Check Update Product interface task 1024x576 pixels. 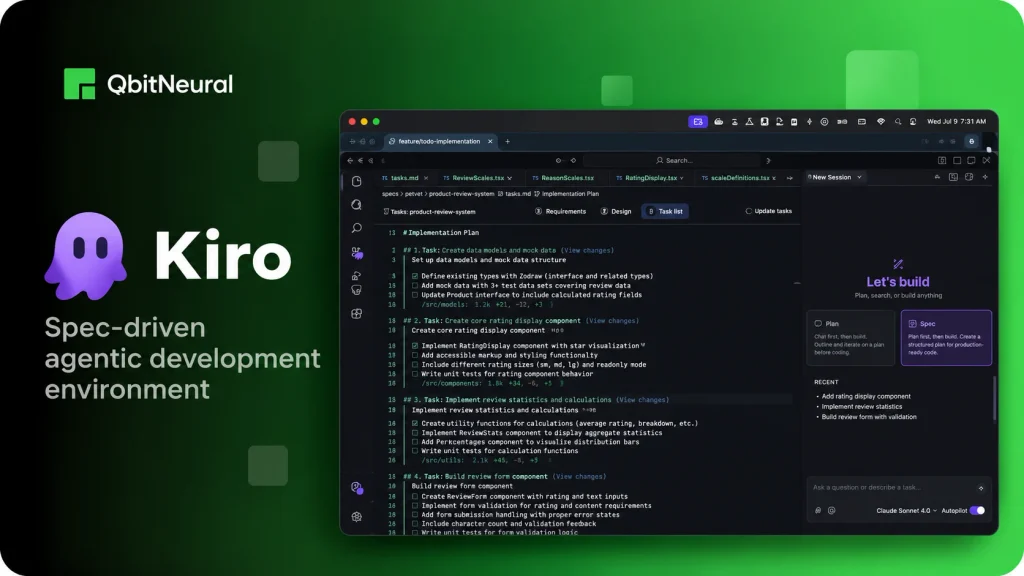[x=415, y=295]
